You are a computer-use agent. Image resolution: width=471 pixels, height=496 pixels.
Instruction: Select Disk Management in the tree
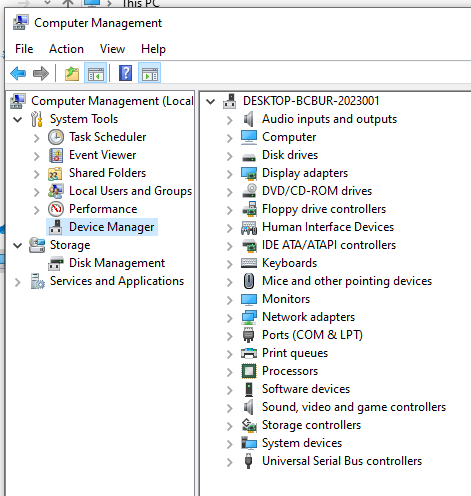point(117,263)
